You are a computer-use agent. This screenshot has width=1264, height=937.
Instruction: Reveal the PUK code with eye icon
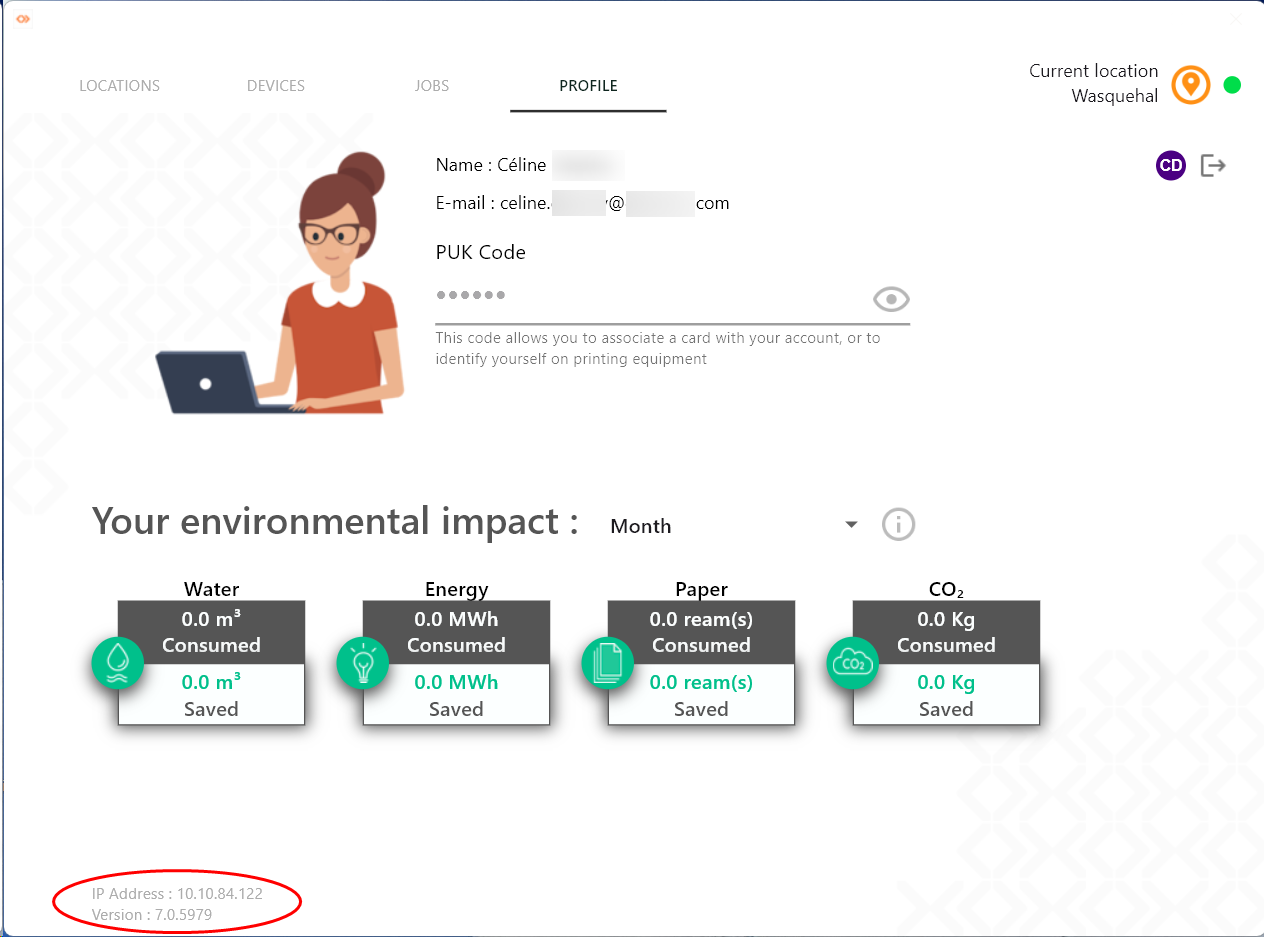click(890, 299)
